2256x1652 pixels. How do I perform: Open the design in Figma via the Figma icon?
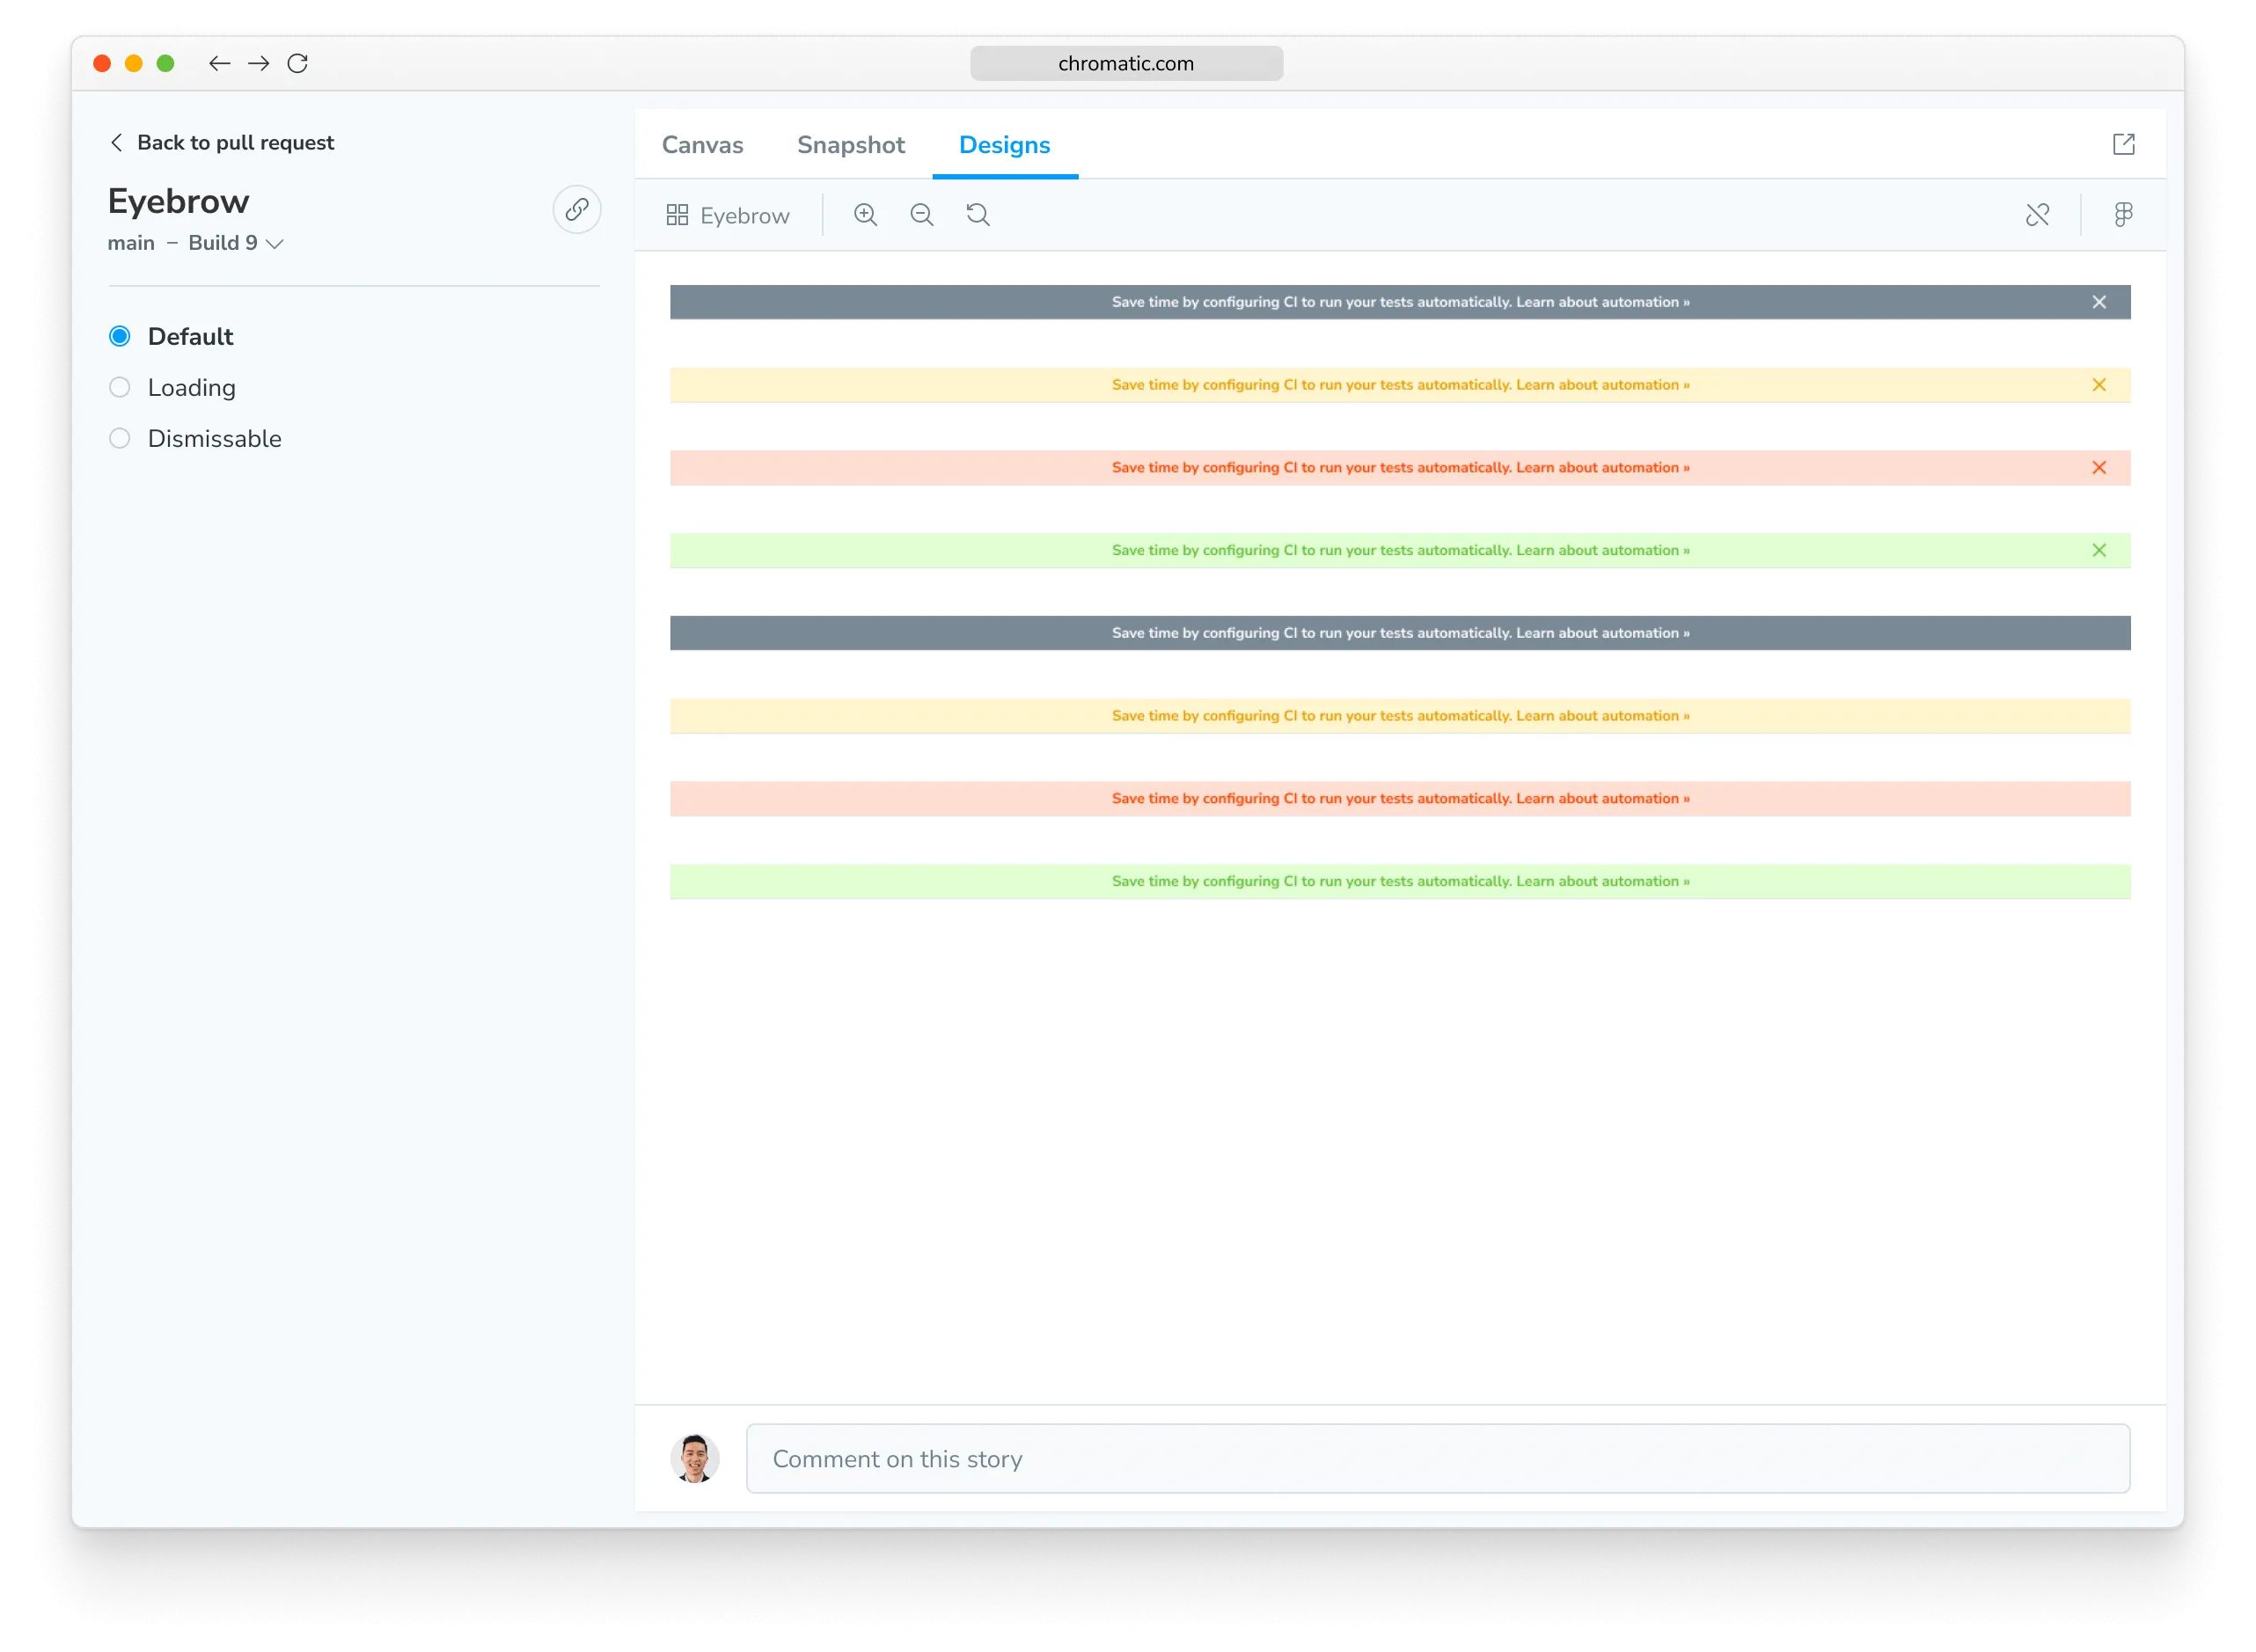[x=2124, y=214]
